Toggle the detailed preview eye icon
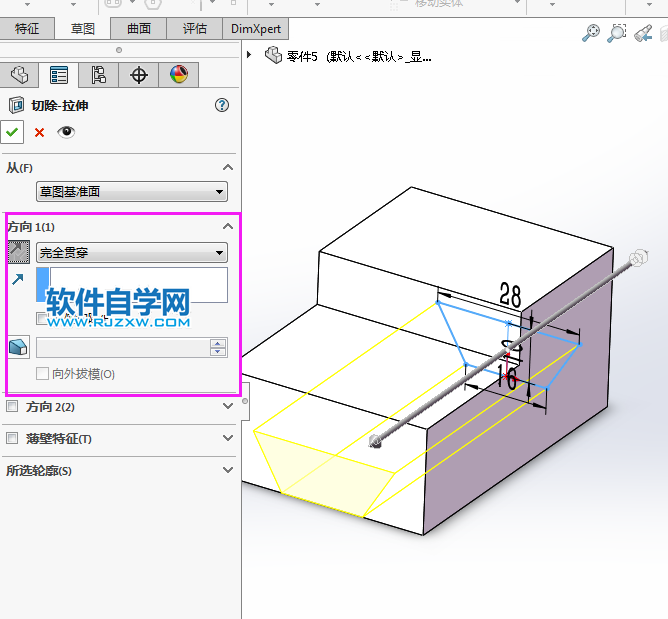This screenshot has width=668, height=619. [66, 132]
